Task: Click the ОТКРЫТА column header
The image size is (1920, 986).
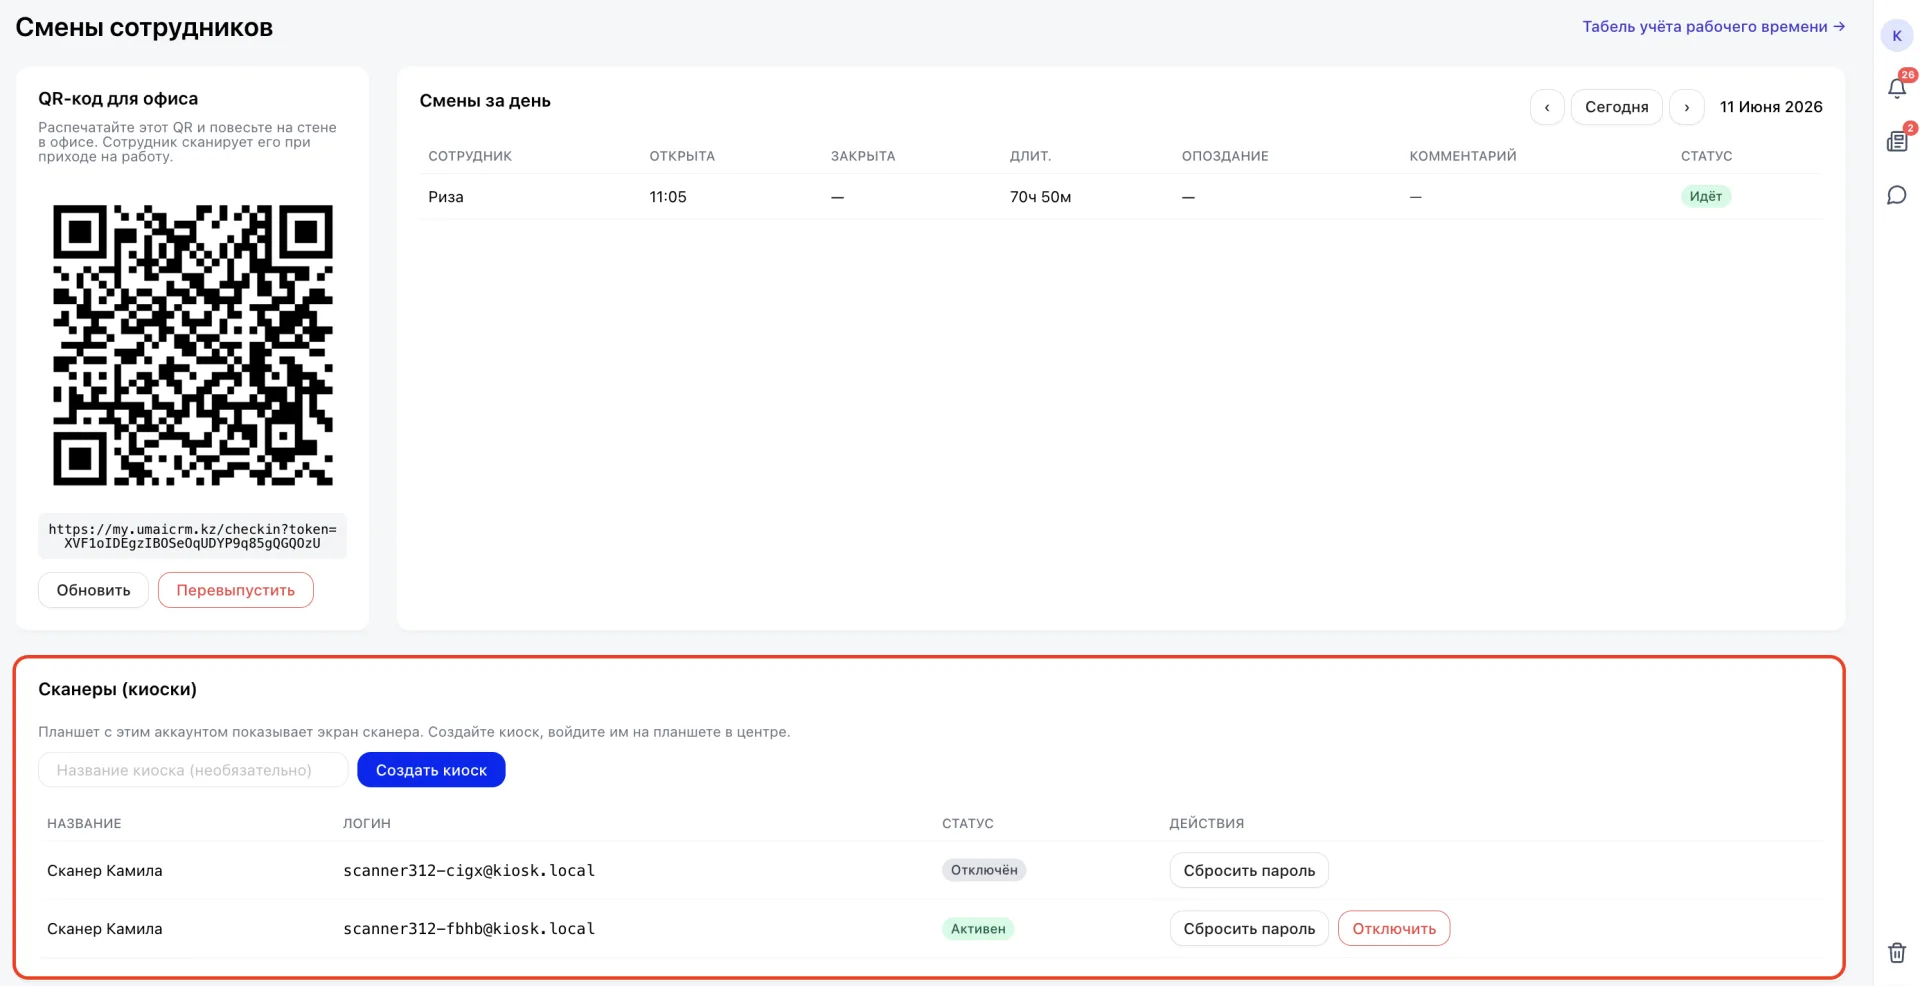Action: coord(682,156)
